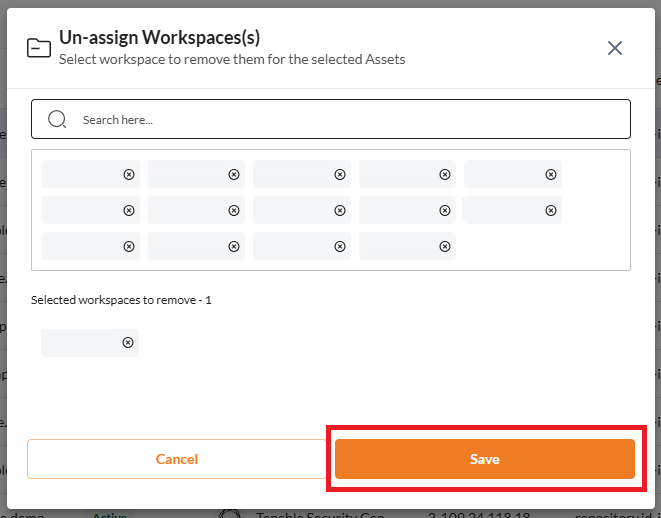Image resolution: width=661 pixels, height=518 pixels.
Task: Click the 'Un-assign Workspaces(s)' heading
Action: [x=159, y=38]
